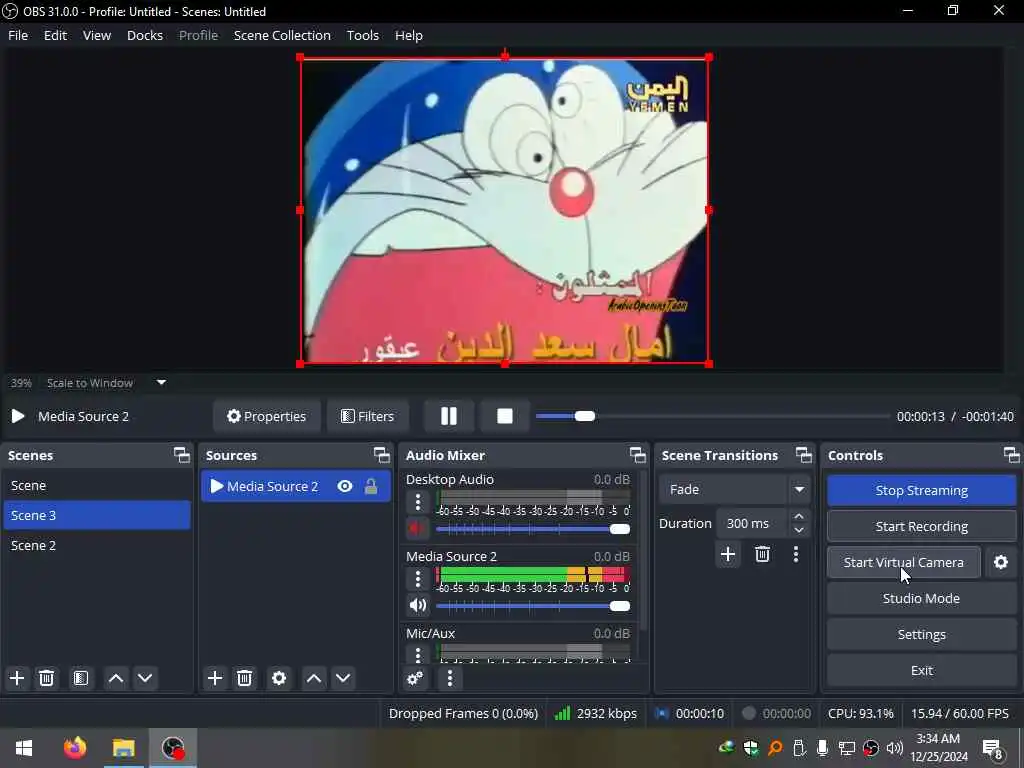Delete scene transition with trash icon
Viewport: 1024px width, 768px height.
(762, 554)
